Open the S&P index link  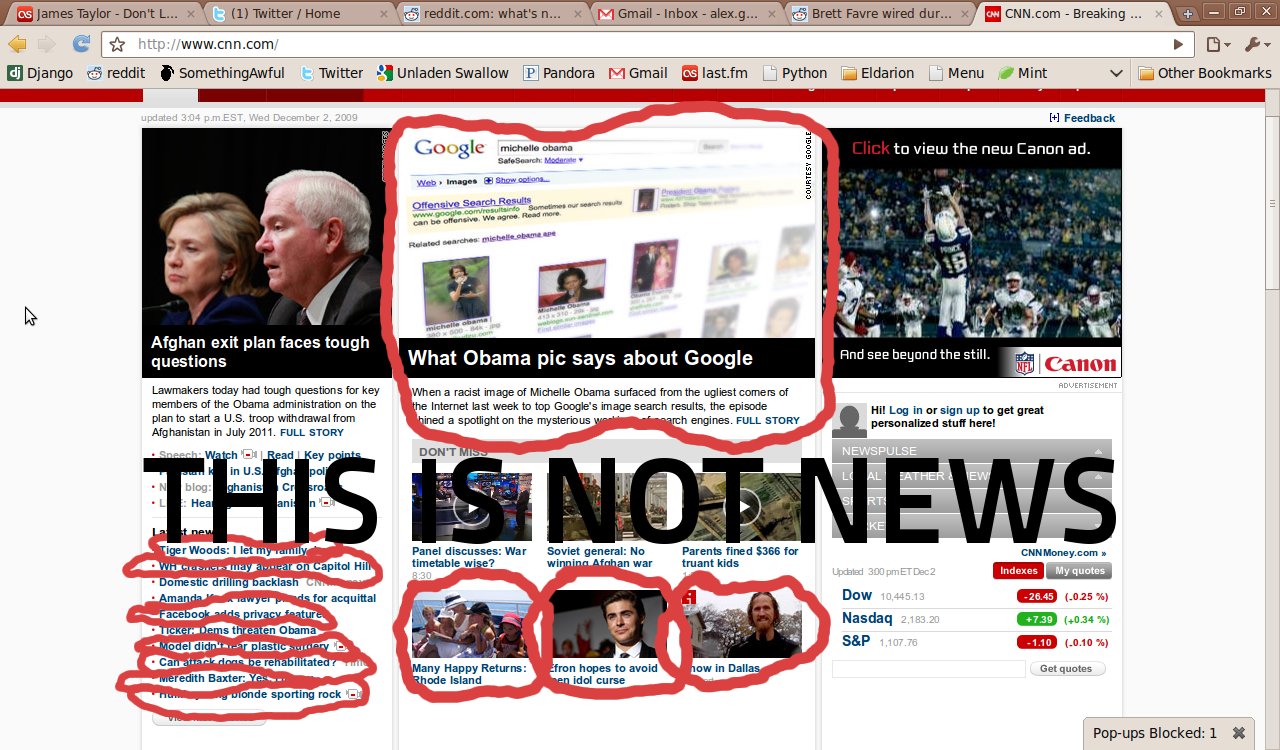tap(855, 641)
